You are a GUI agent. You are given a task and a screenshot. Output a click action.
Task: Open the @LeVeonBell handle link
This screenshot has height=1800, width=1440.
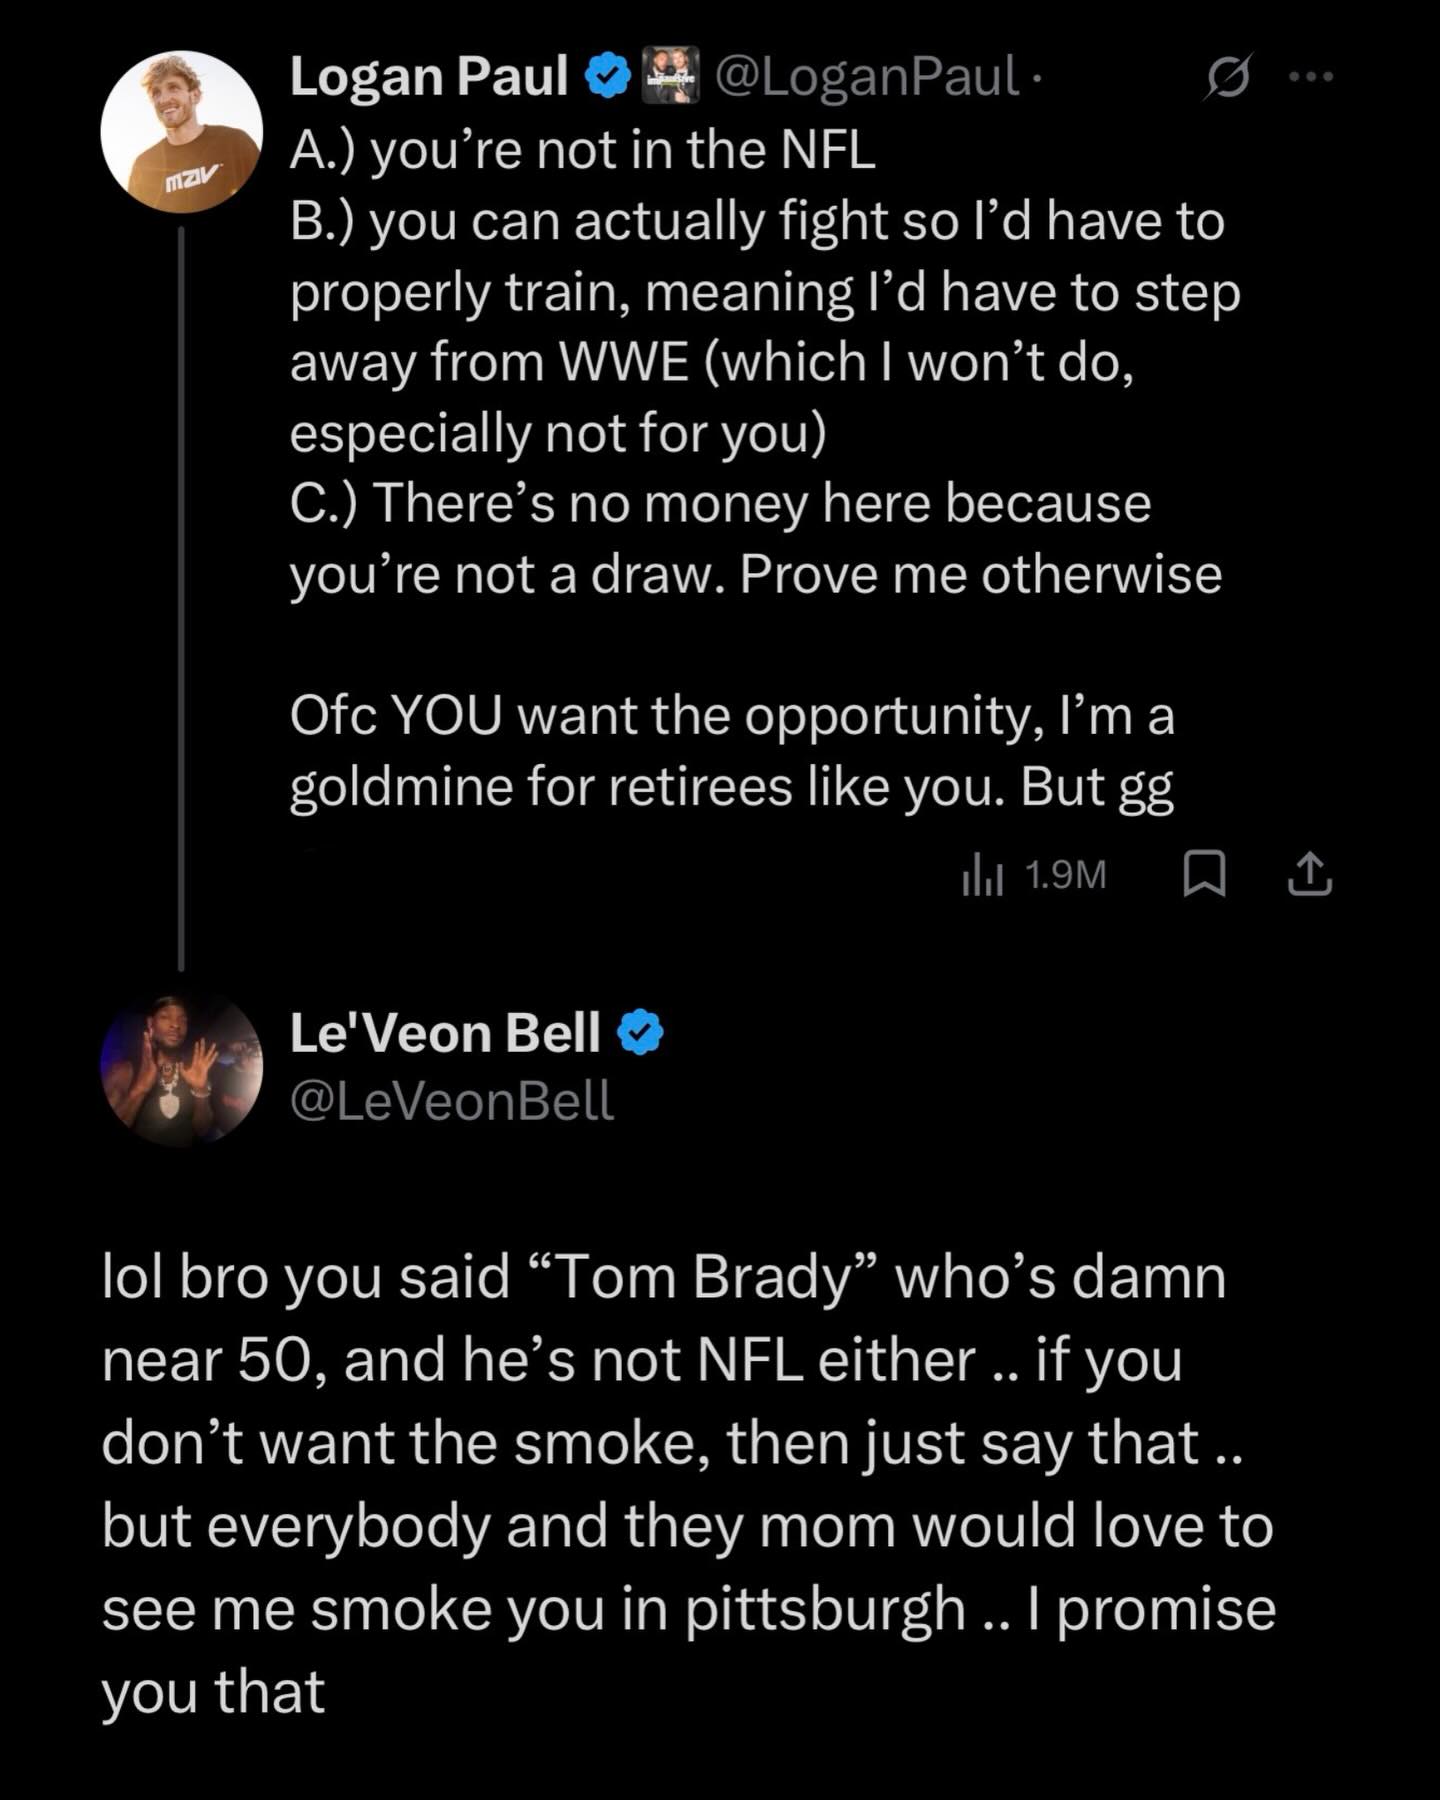click(451, 1101)
